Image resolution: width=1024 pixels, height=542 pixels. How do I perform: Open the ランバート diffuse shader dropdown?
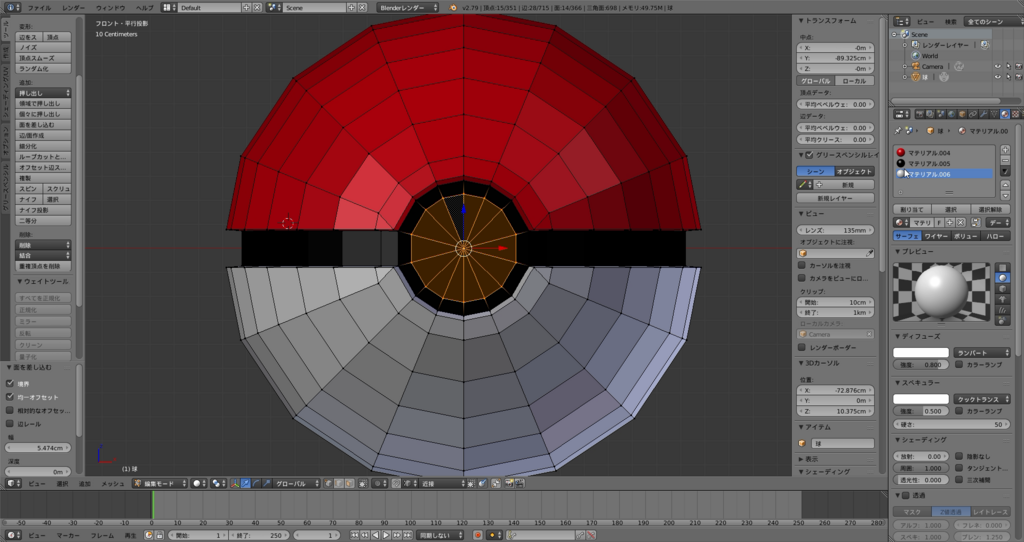pyautogui.click(x=980, y=352)
